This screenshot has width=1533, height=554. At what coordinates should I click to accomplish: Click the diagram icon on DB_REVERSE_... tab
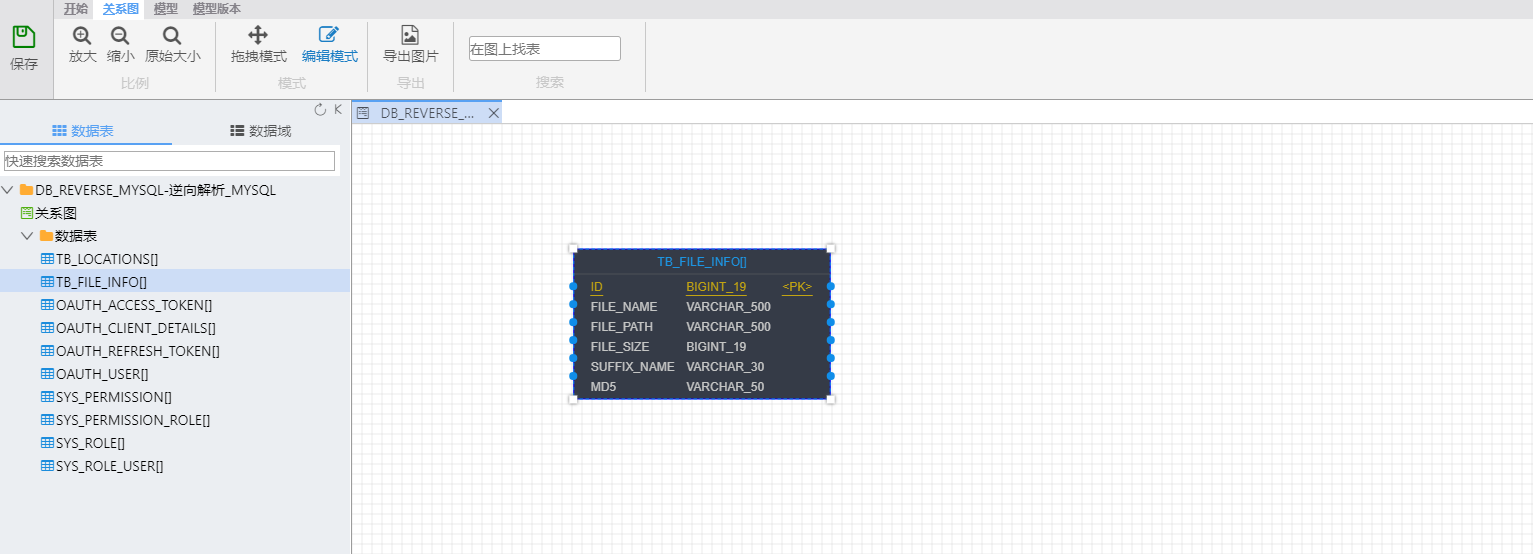point(363,113)
